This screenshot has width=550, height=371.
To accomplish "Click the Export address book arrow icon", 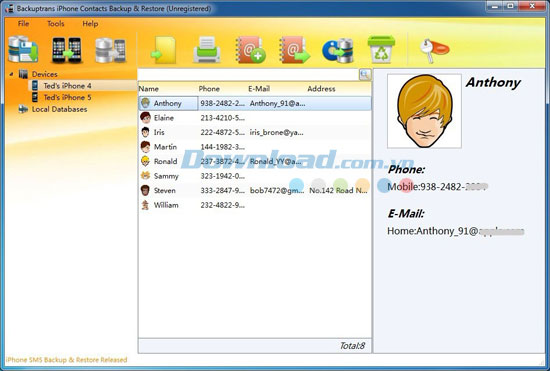I will tap(294, 50).
